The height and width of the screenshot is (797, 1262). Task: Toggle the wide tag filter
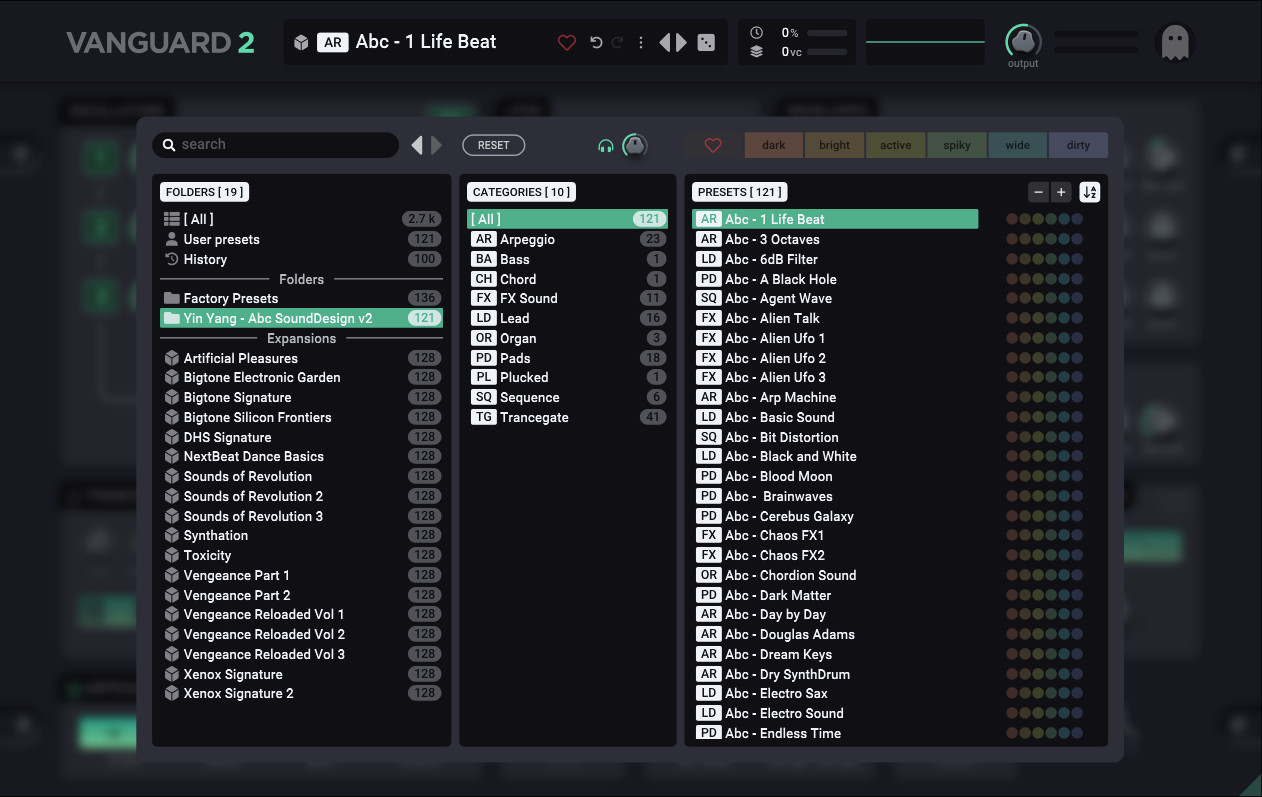point(1018,145)
